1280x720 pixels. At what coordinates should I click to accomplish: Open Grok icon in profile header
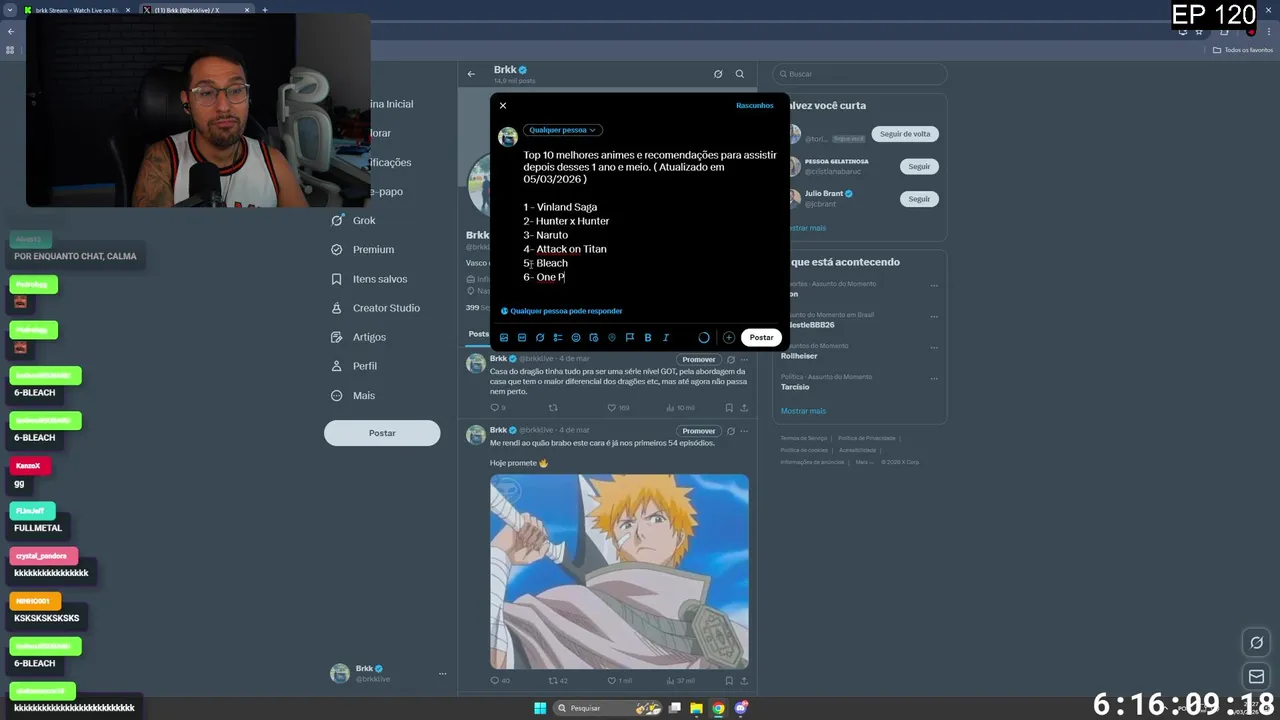click(718, 74)
